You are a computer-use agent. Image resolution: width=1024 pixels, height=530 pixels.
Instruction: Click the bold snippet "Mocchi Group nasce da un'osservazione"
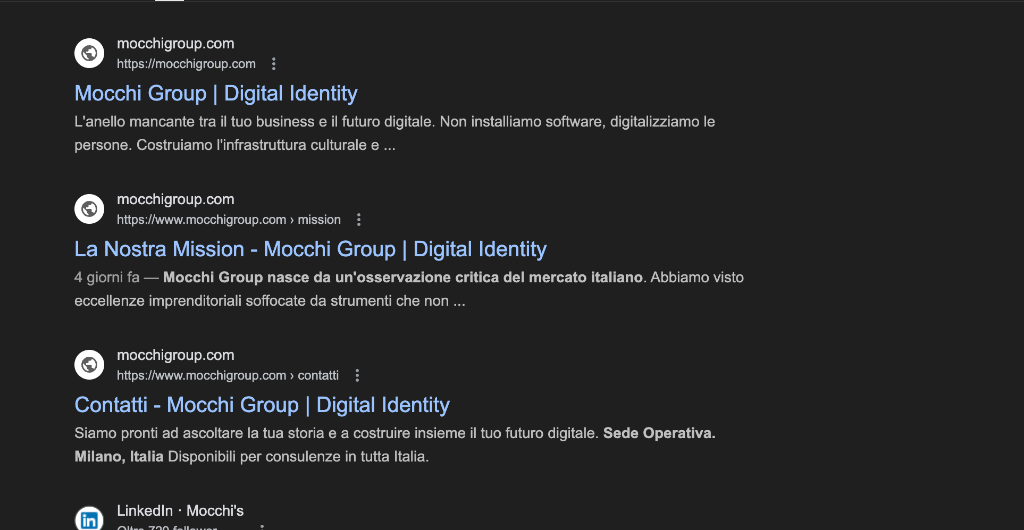pos(402,278)
